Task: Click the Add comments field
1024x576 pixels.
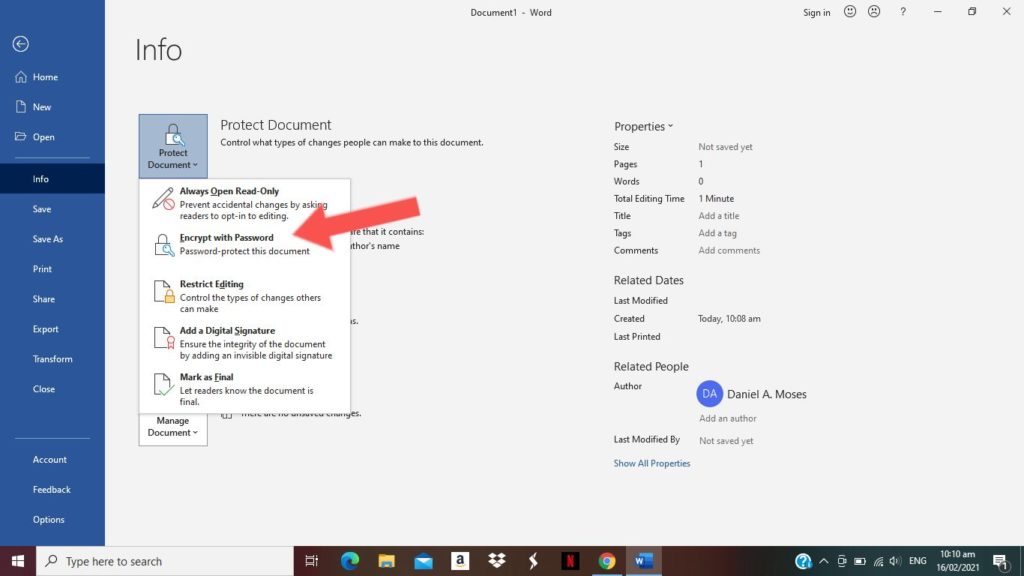Action: click(729, 251)
